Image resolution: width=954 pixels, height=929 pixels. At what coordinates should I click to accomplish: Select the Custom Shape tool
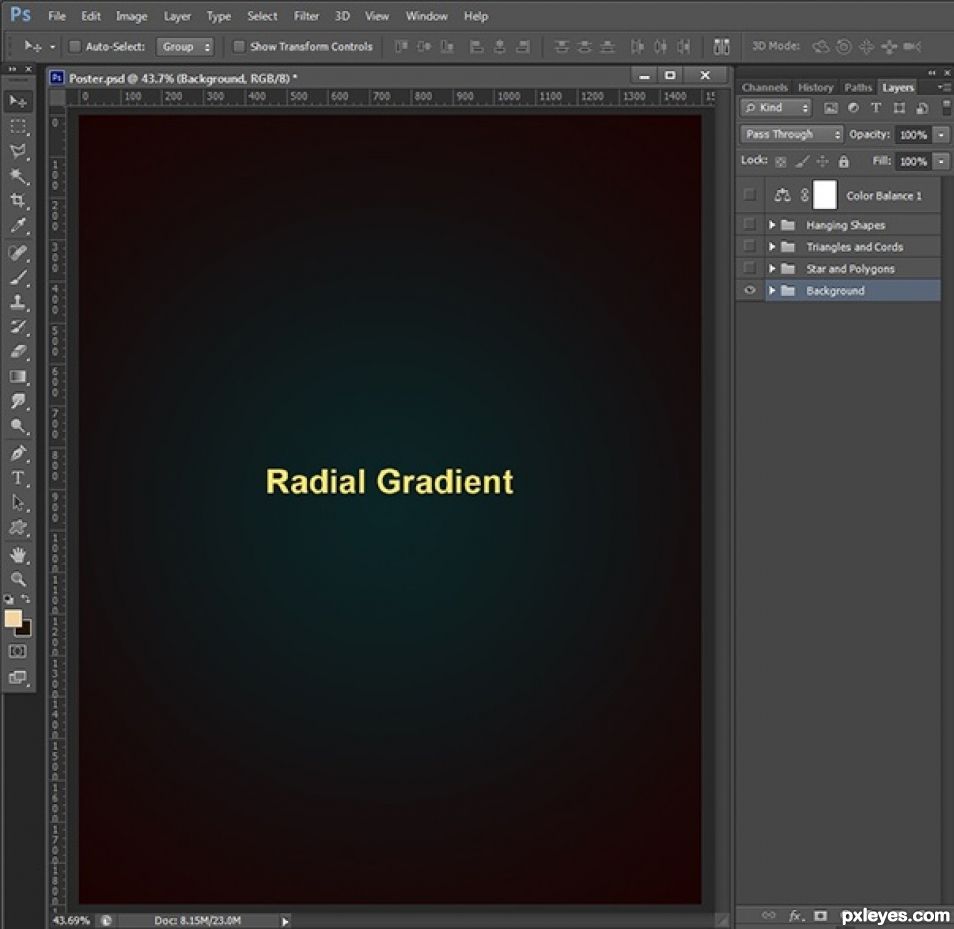tap(18, 527)
